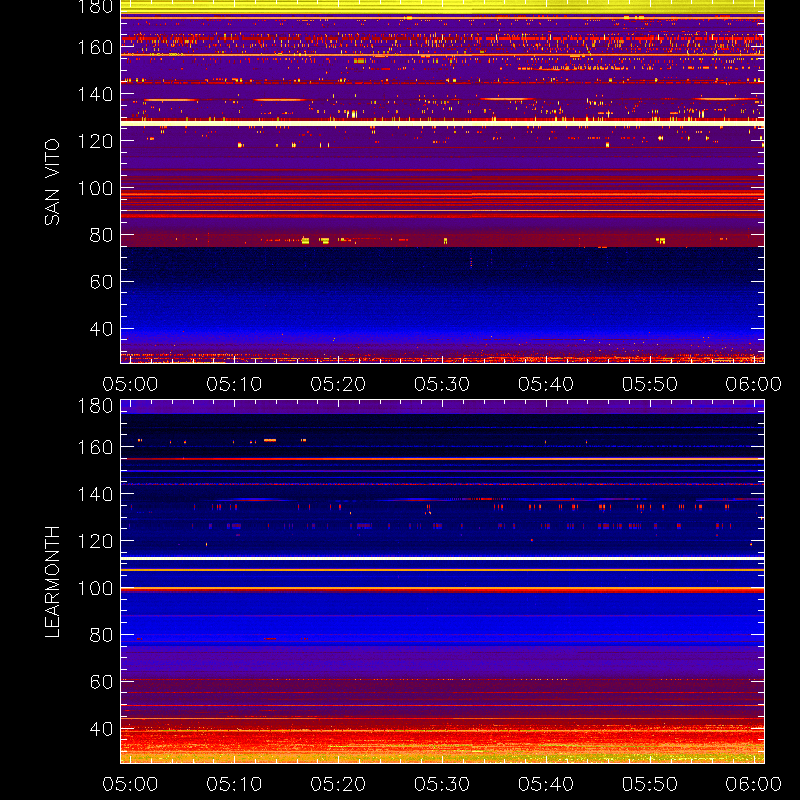Choose the 140 frequency tick on Learmonth axis
This screenshot has height=800, width=800.
pyautogui.click(x=95, y=494)
